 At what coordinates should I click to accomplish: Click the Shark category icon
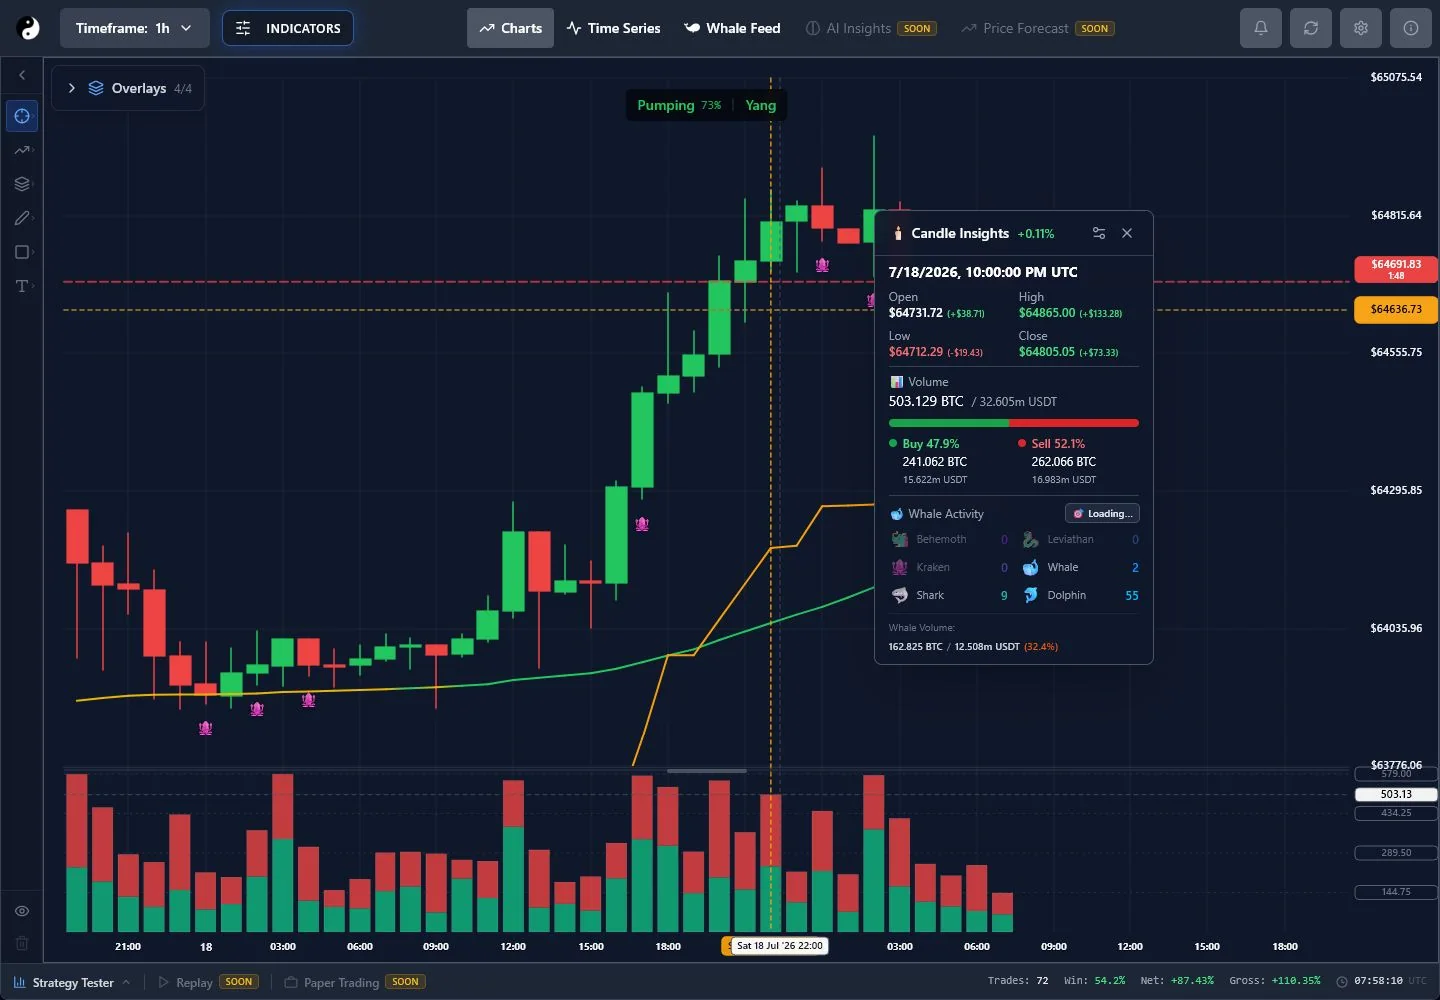900,595
